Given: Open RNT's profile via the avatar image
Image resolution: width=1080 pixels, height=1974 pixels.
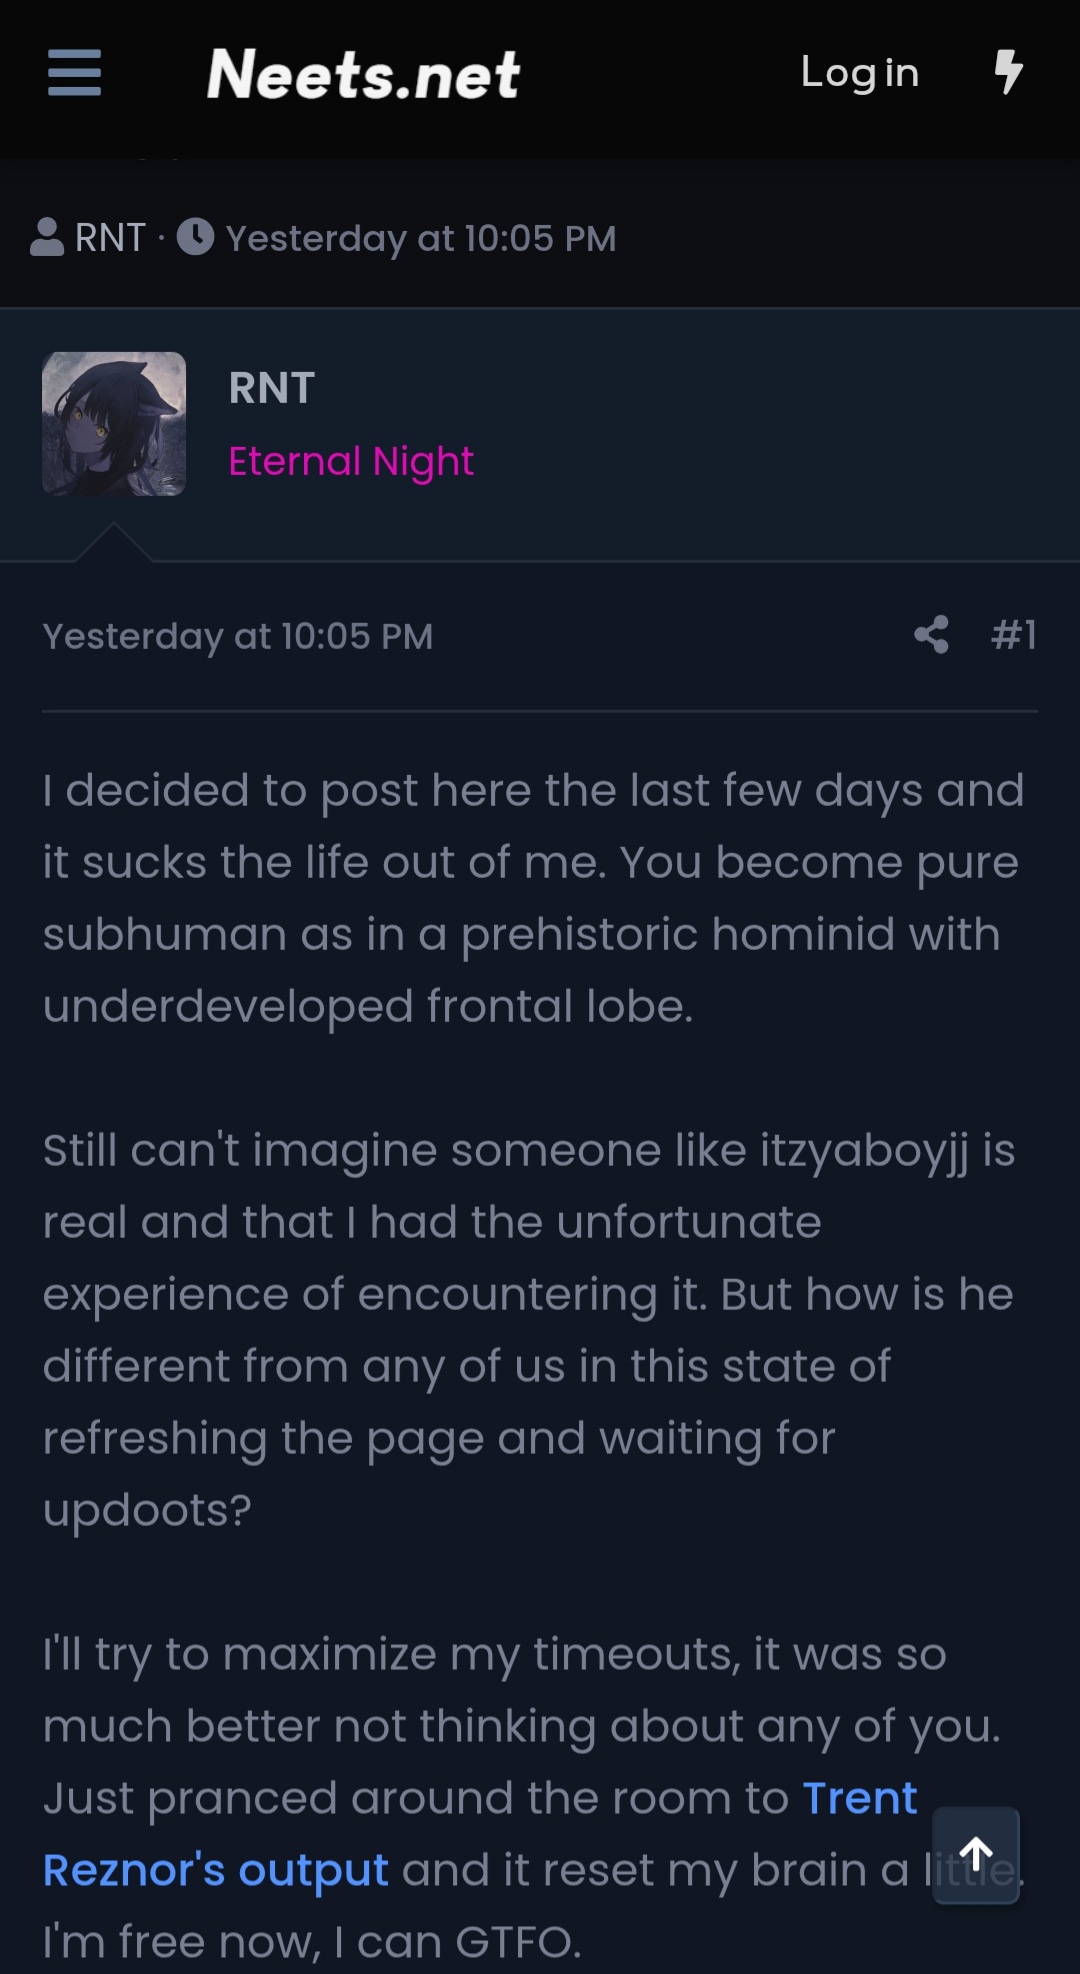Looking at the screenshot, I should pyautogui.click(x=115, y=423).
